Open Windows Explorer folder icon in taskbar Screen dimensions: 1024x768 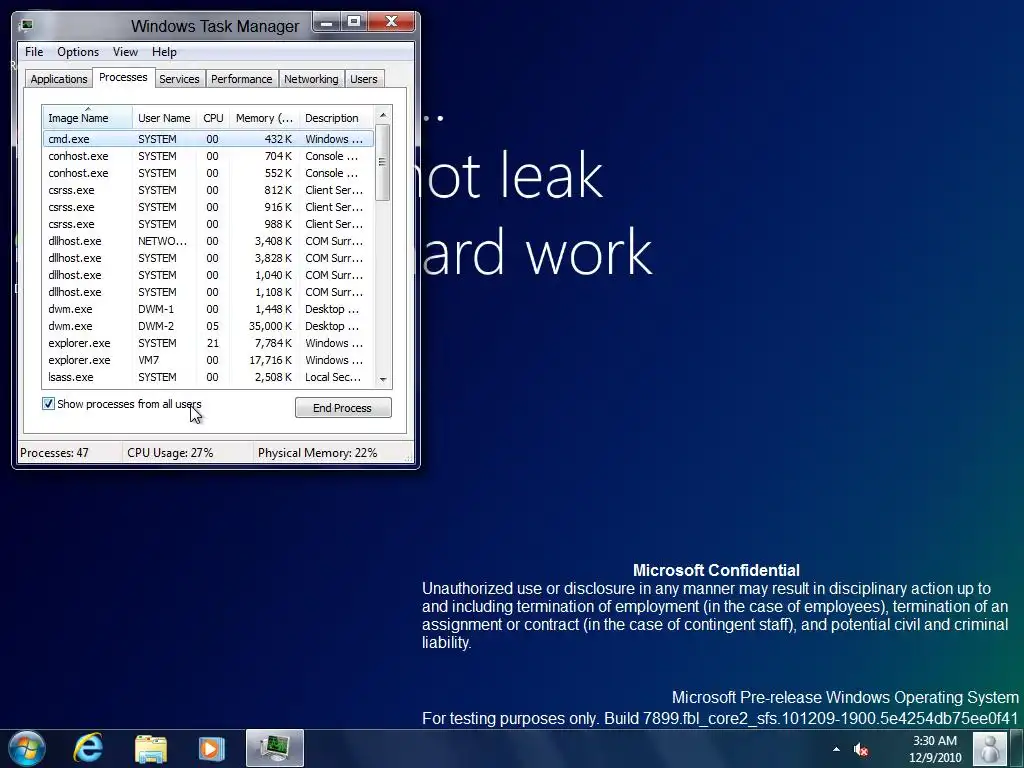click(x=151, y=748)
